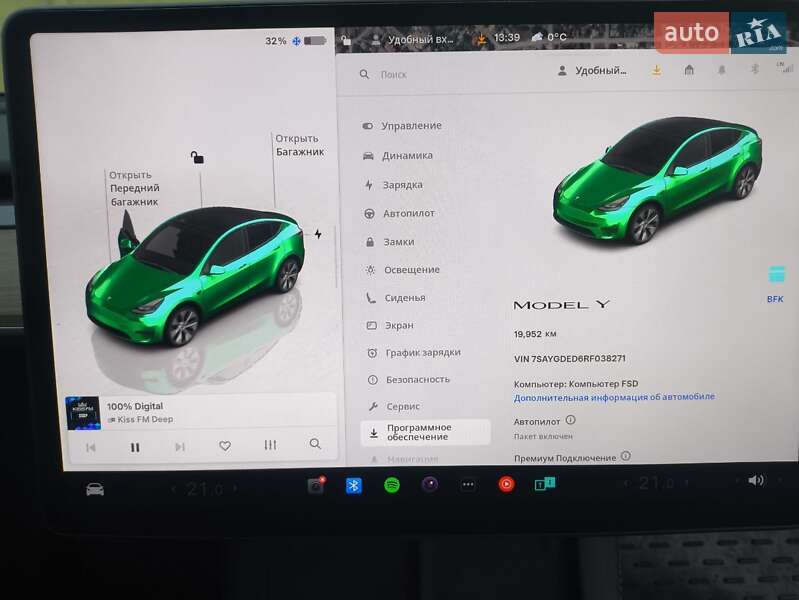Open the Освещение settings section
The width and height of the screenshot is (799, 600).
coord(403,270)
